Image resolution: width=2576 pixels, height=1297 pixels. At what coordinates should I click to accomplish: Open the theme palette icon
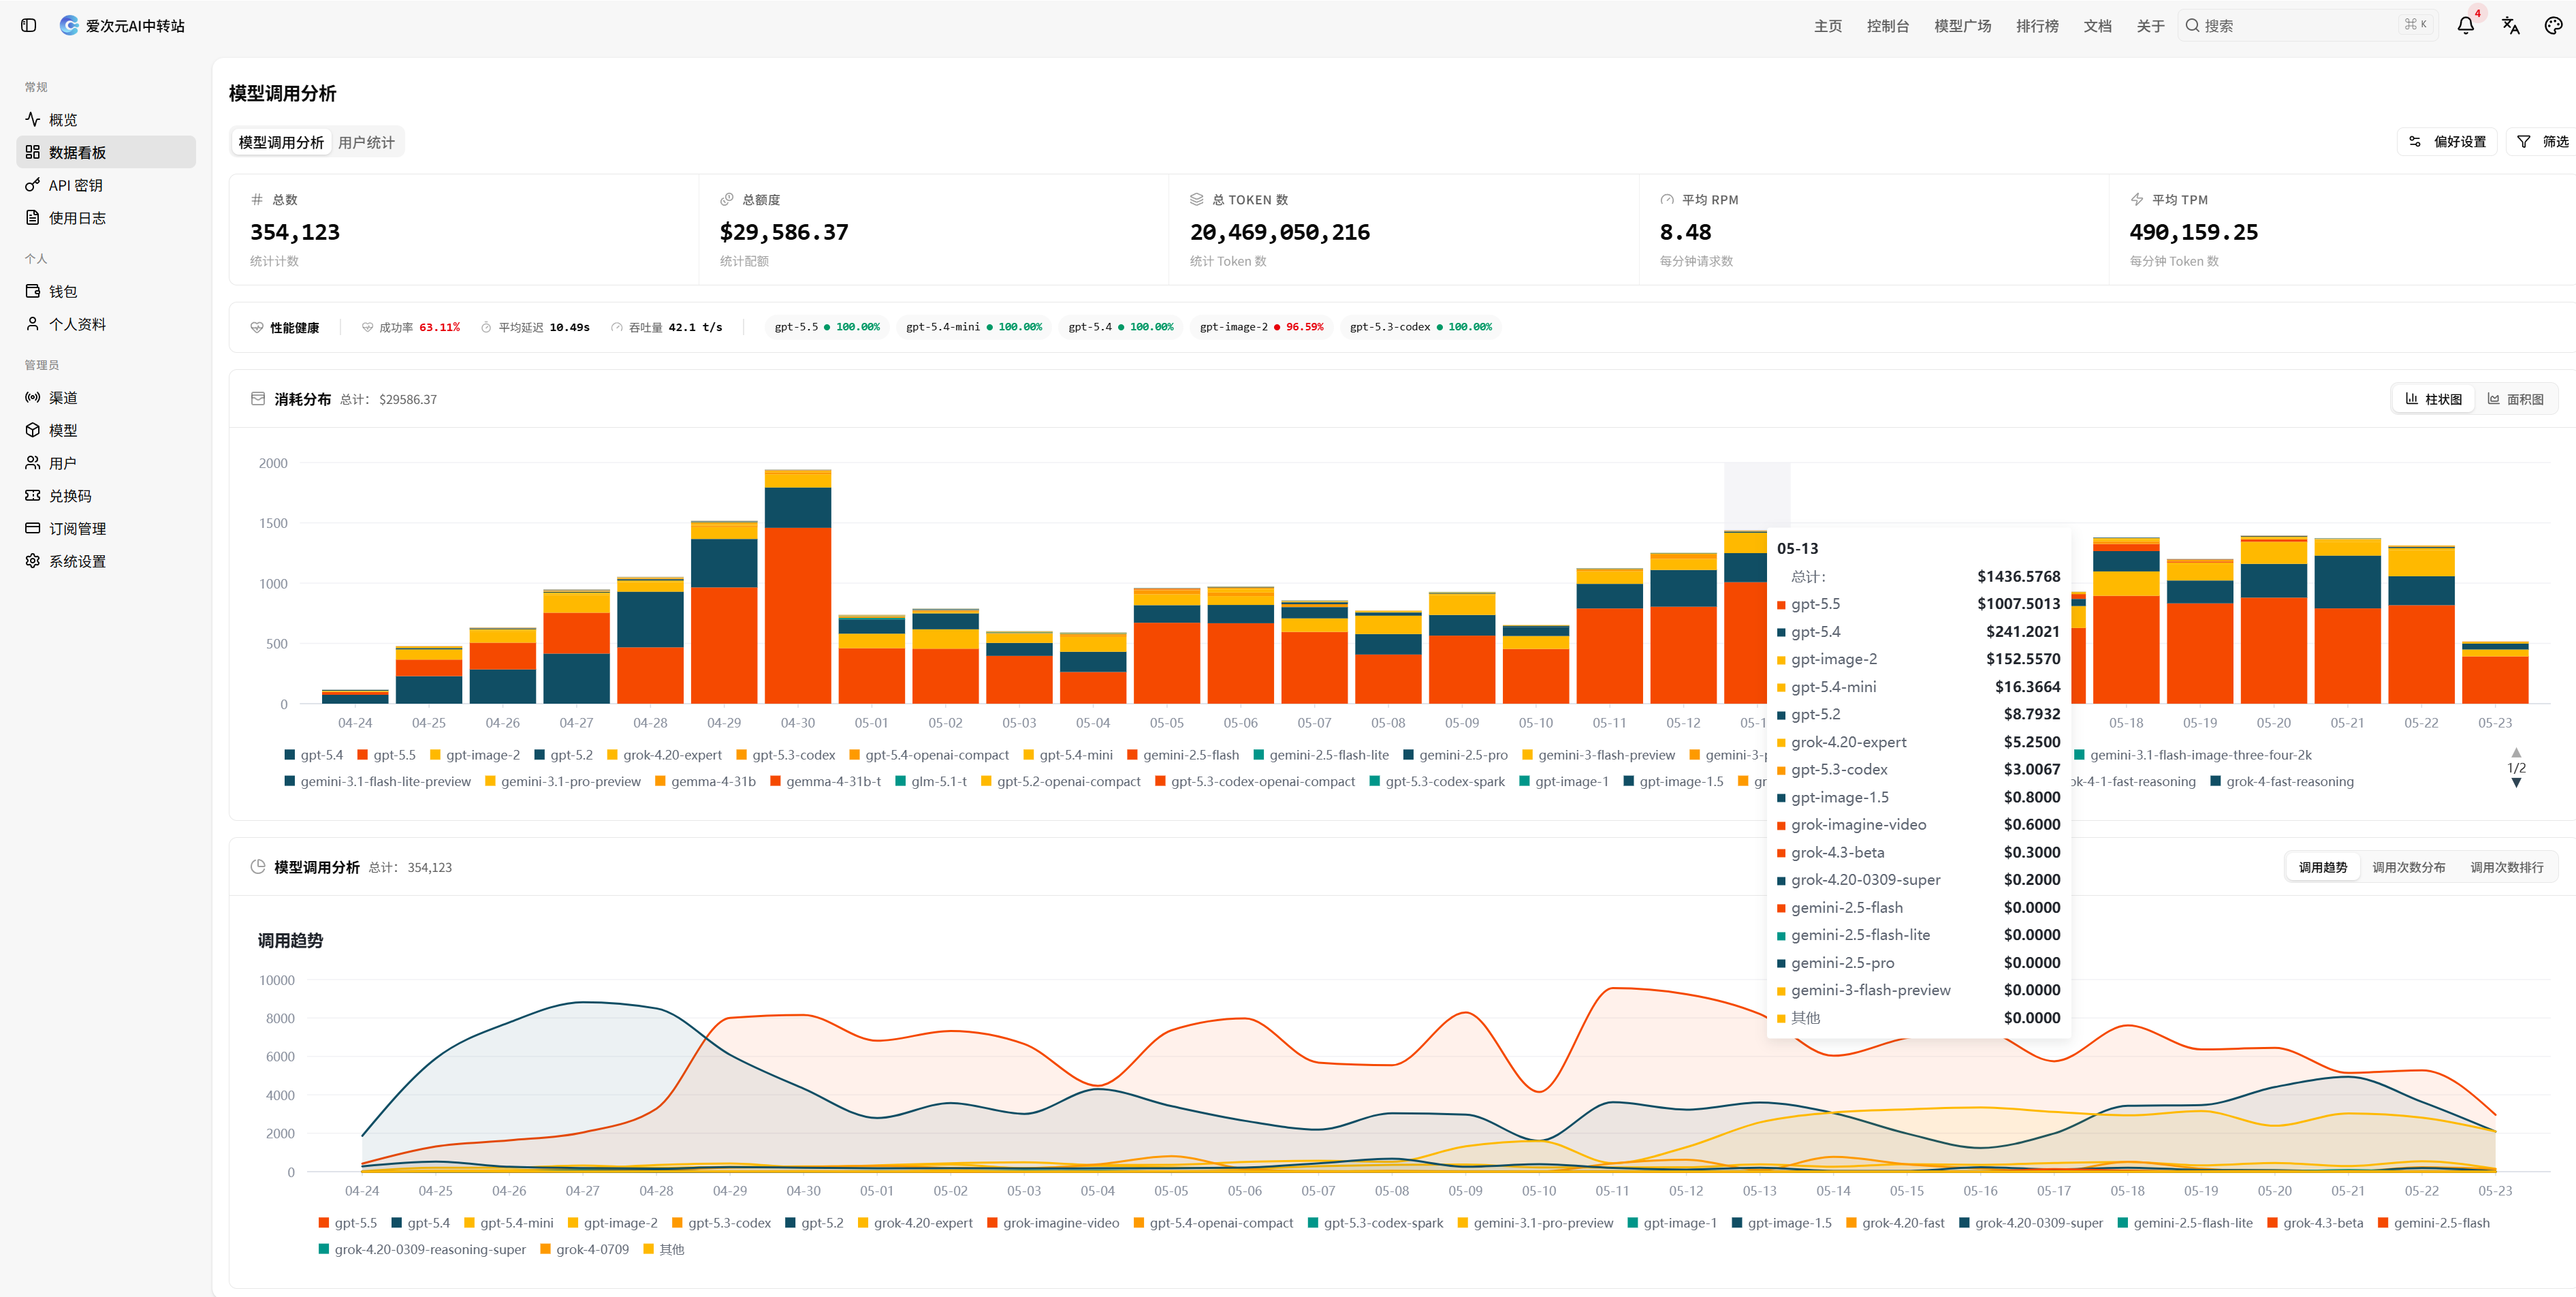pyautogui.click(x=2553, y=25)
